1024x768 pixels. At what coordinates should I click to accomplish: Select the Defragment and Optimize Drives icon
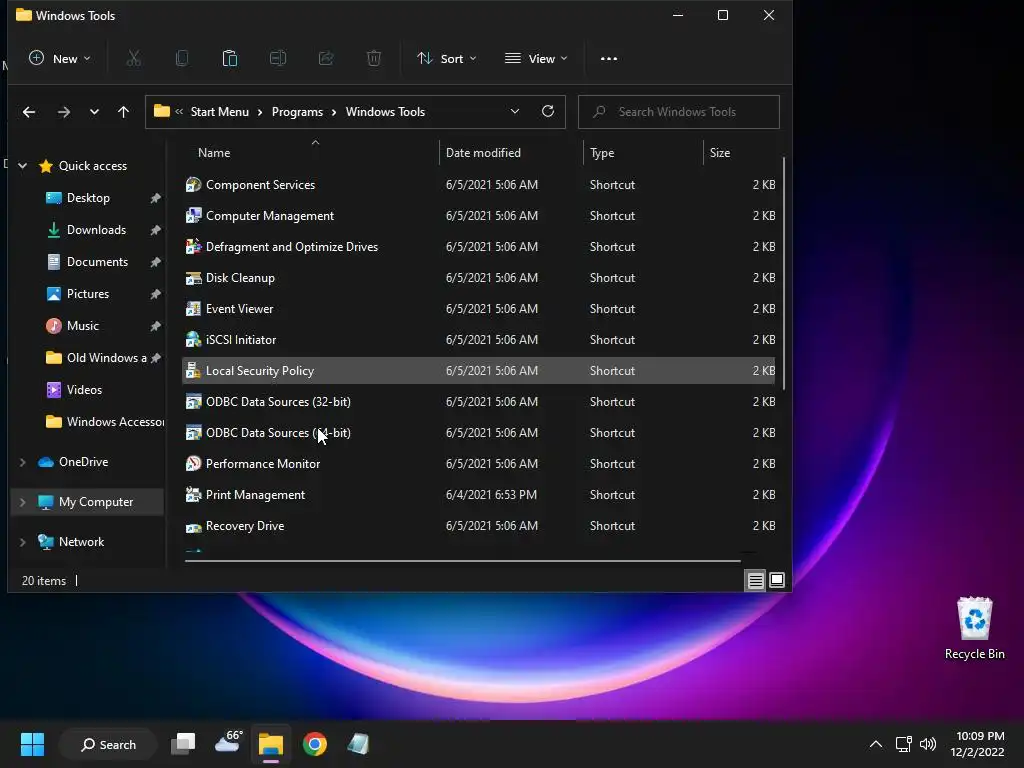193,246
